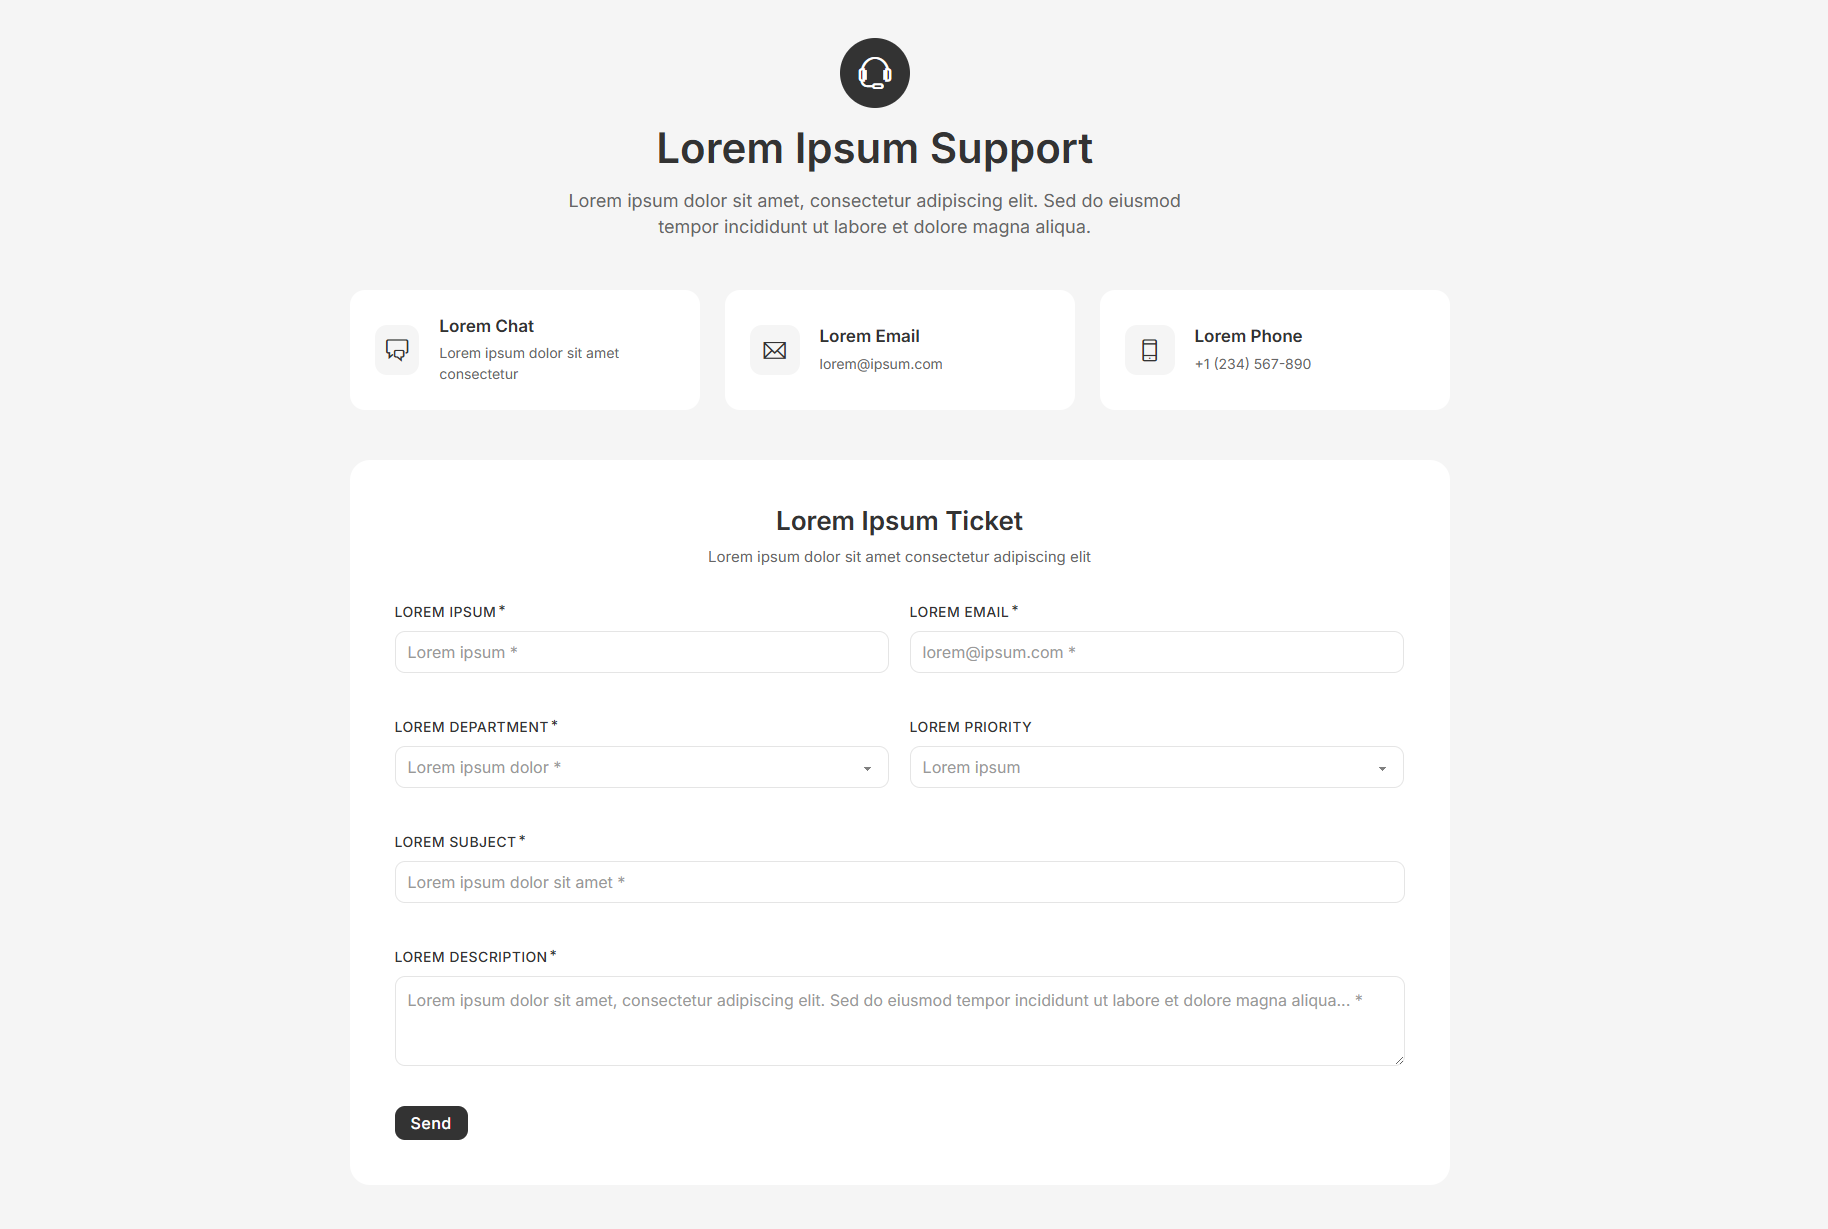Select the Lorem Subject text field
This screenshot has width=1828, height=1229.
pyautogui.click(x=899, y=882)
